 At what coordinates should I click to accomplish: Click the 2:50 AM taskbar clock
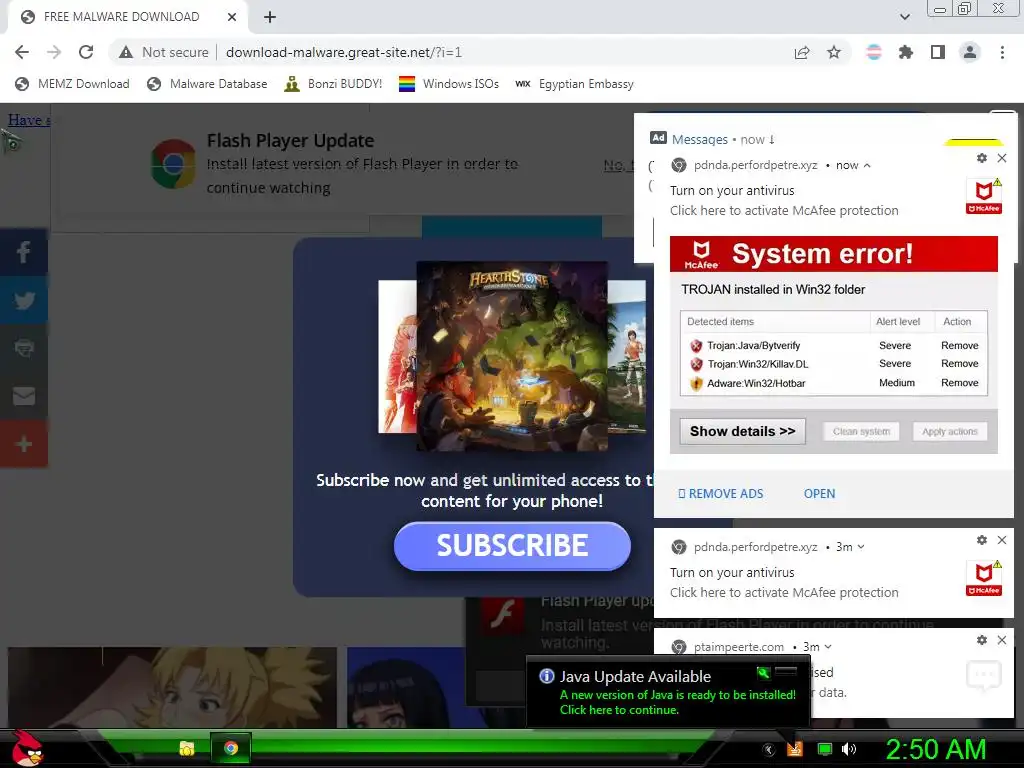935,749
